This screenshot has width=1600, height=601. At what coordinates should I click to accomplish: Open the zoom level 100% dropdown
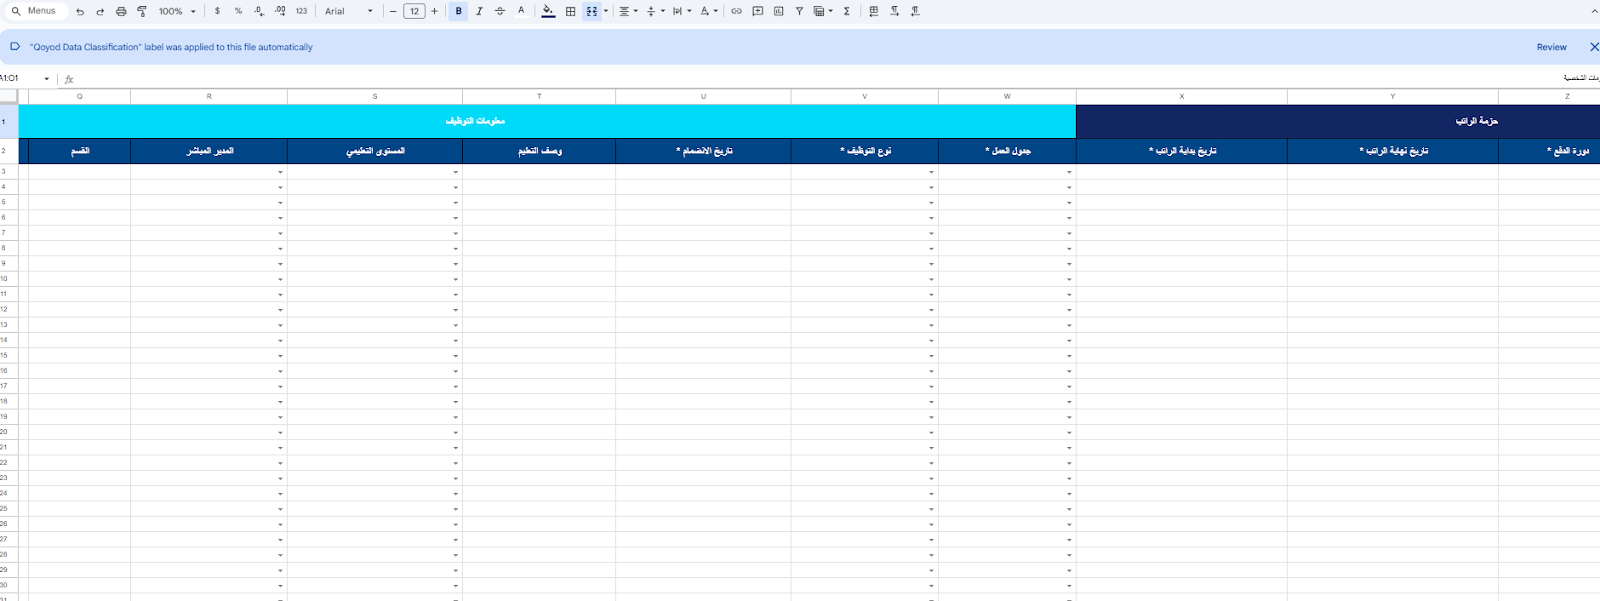pyautogui.click(x=177, y=12)
